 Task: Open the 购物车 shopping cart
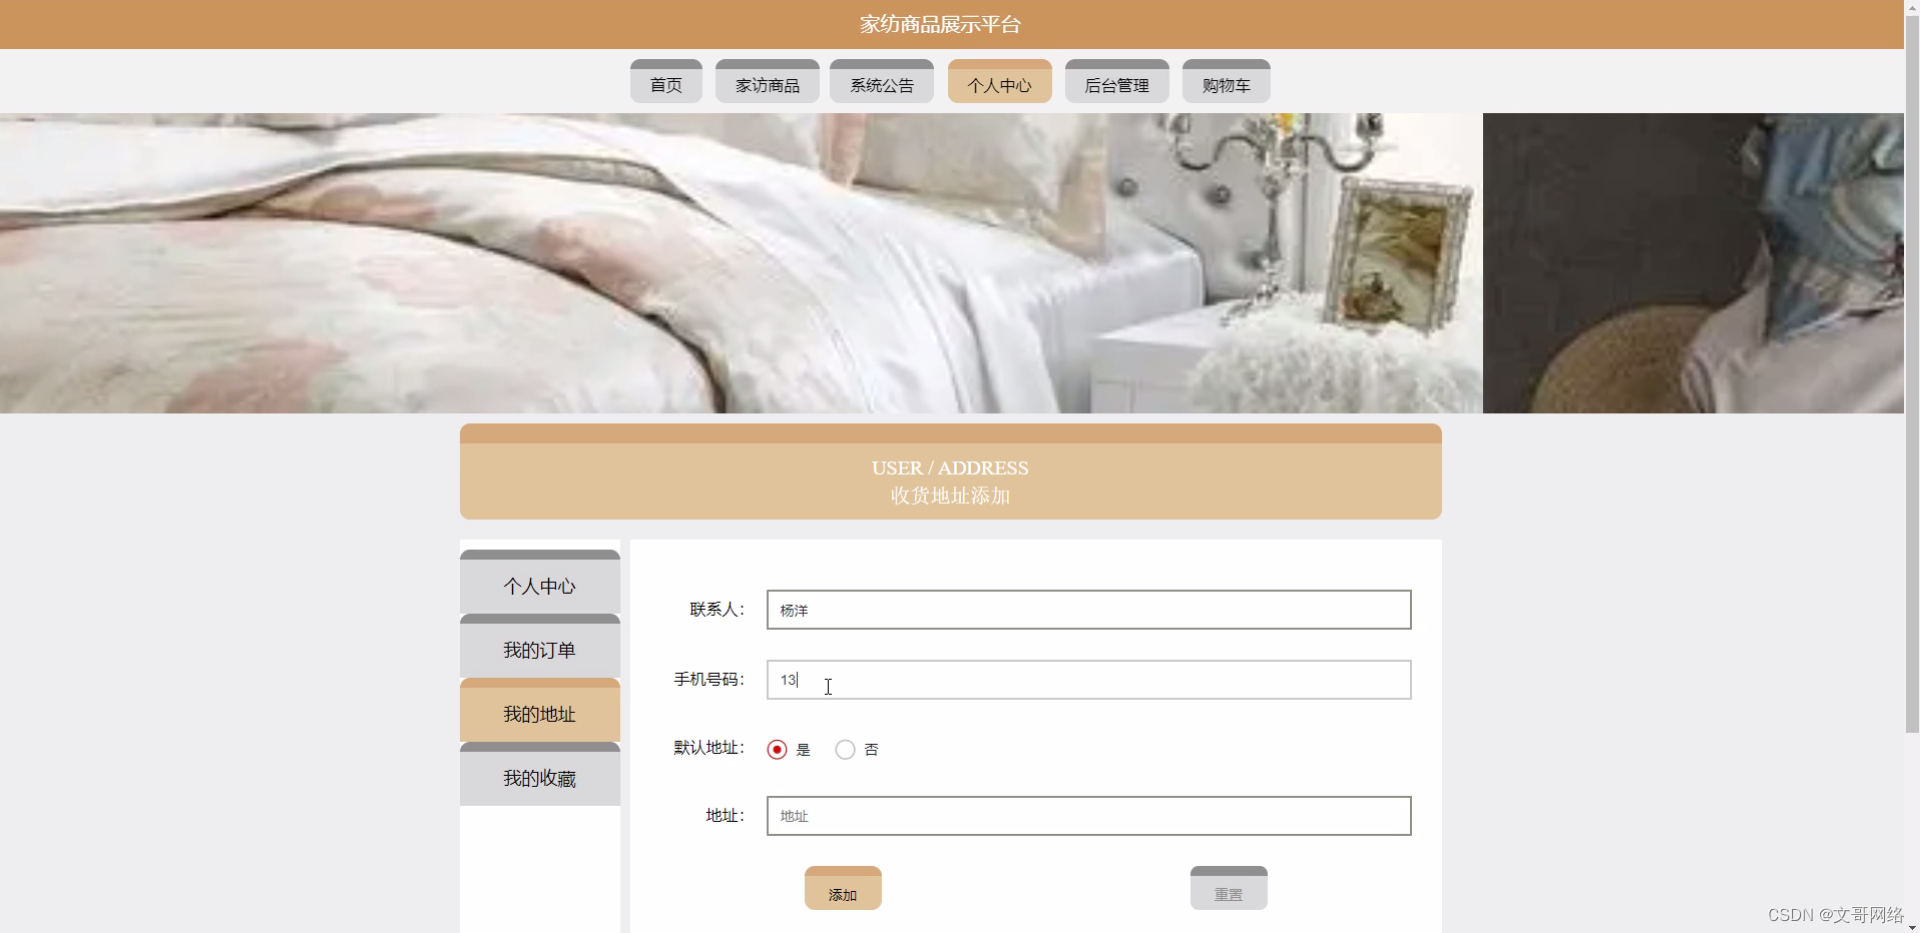(1226, 81)
